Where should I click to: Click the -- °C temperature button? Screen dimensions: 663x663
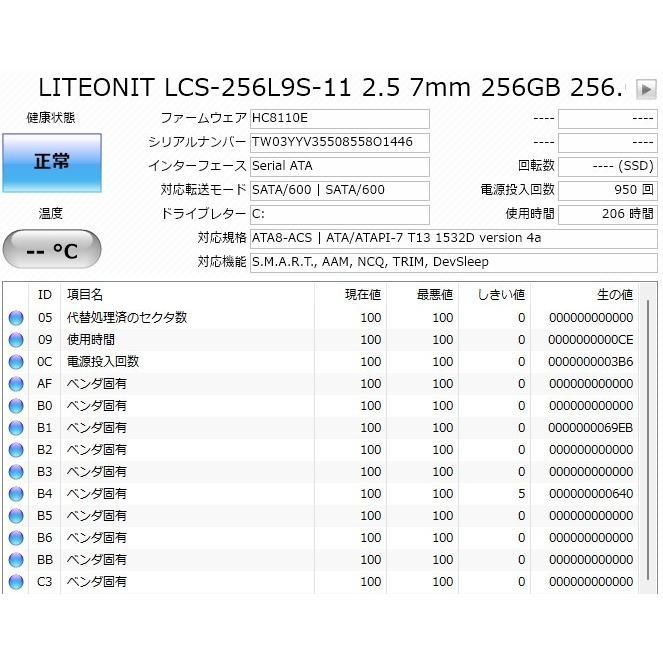(52, 249)
